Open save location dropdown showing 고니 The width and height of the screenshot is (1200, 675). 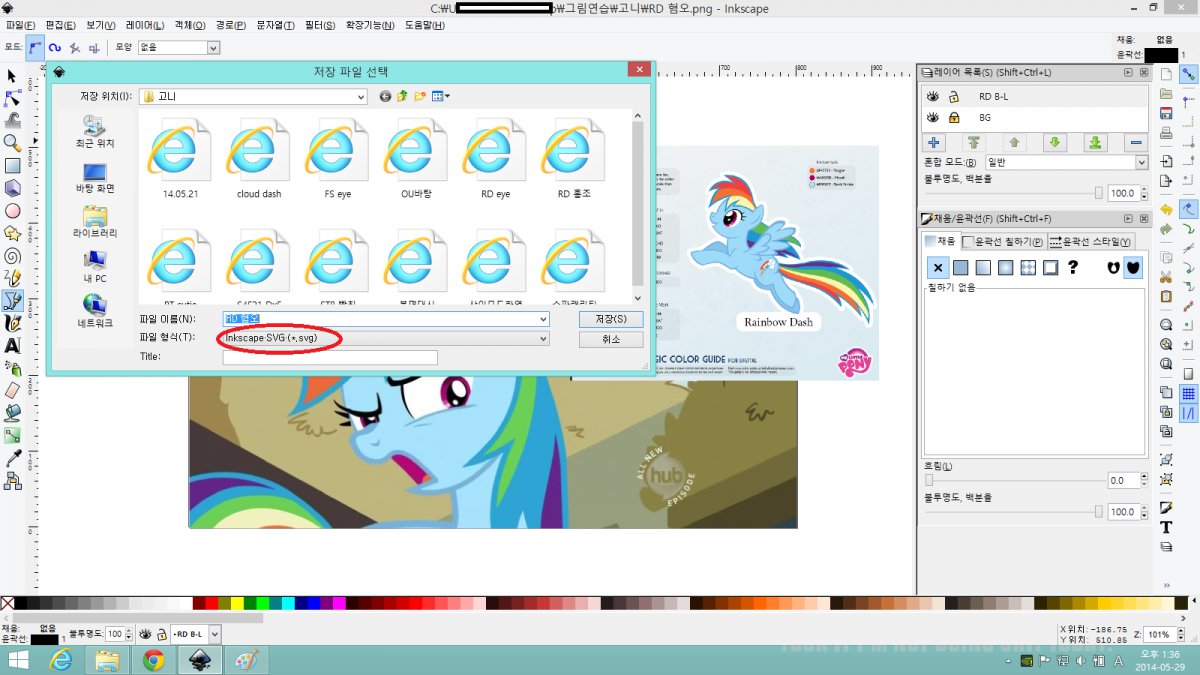pyautogui.click(x=253, y=97)
